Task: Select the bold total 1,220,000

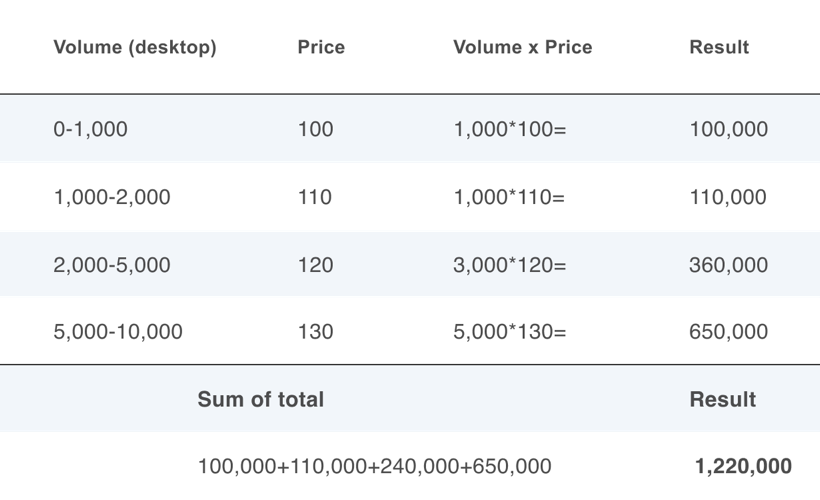Action: pos(743,466)
